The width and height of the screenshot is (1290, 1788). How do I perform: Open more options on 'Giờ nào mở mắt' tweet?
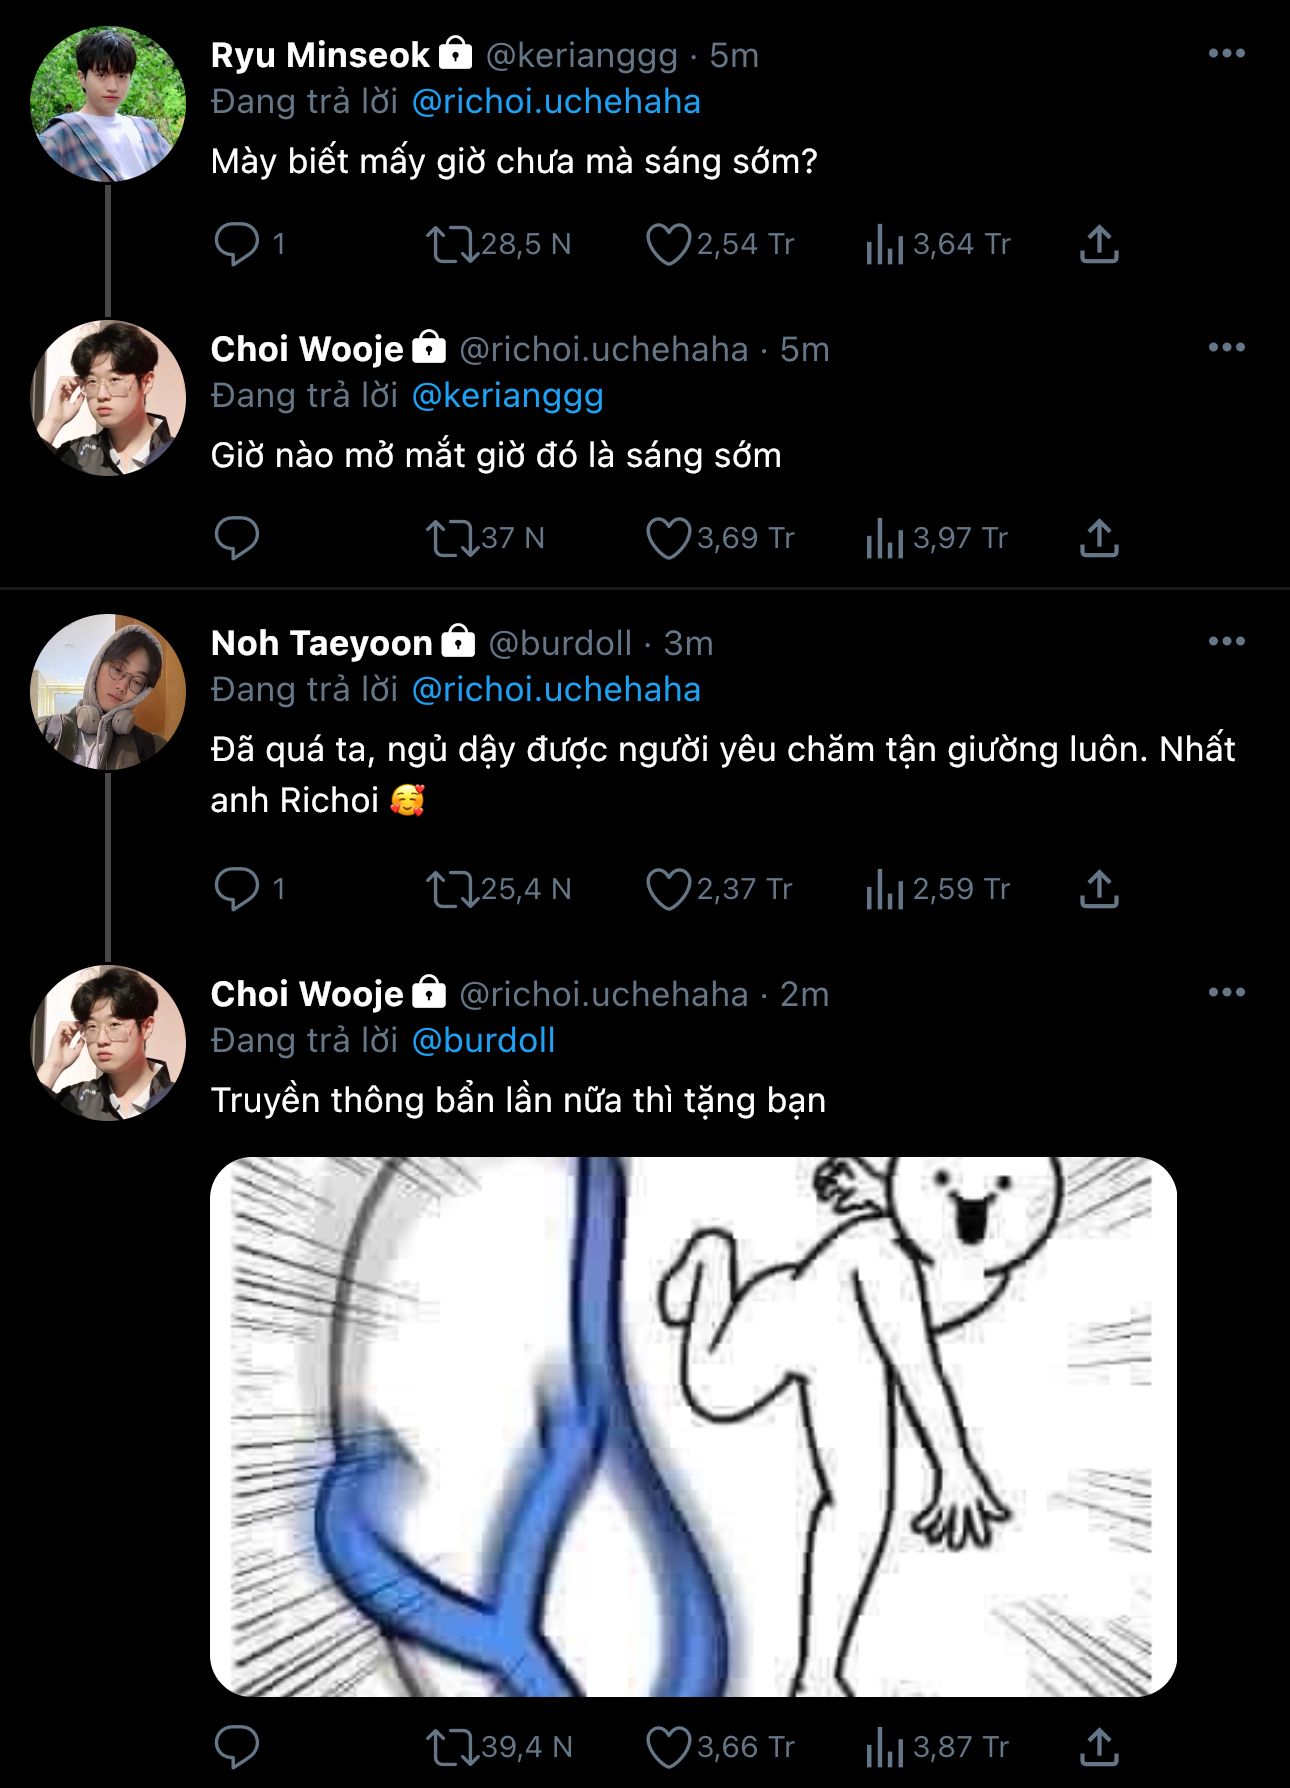click(1226, 348)
